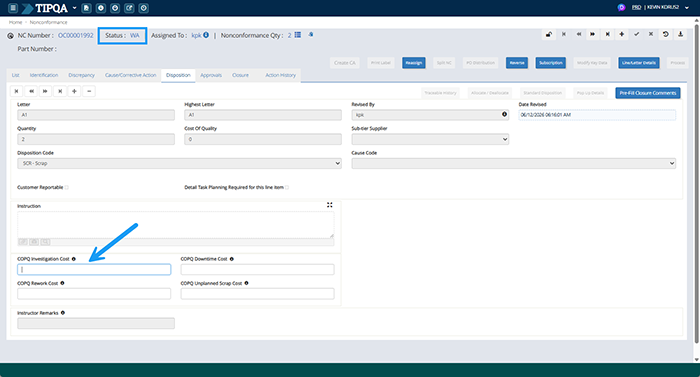Click the round purple icon beside PRD in the header
700x377 pixels.
pyautogui.click(x=621, y=8)
